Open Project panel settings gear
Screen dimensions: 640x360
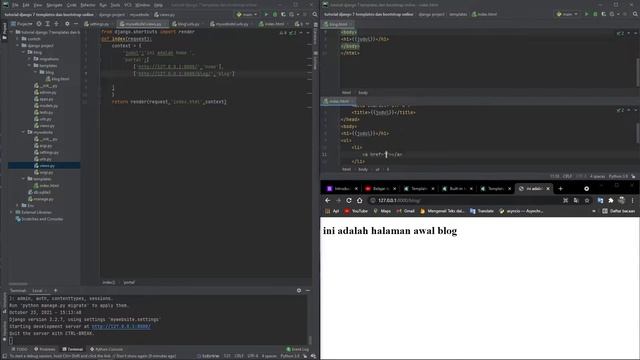(67, 24)
